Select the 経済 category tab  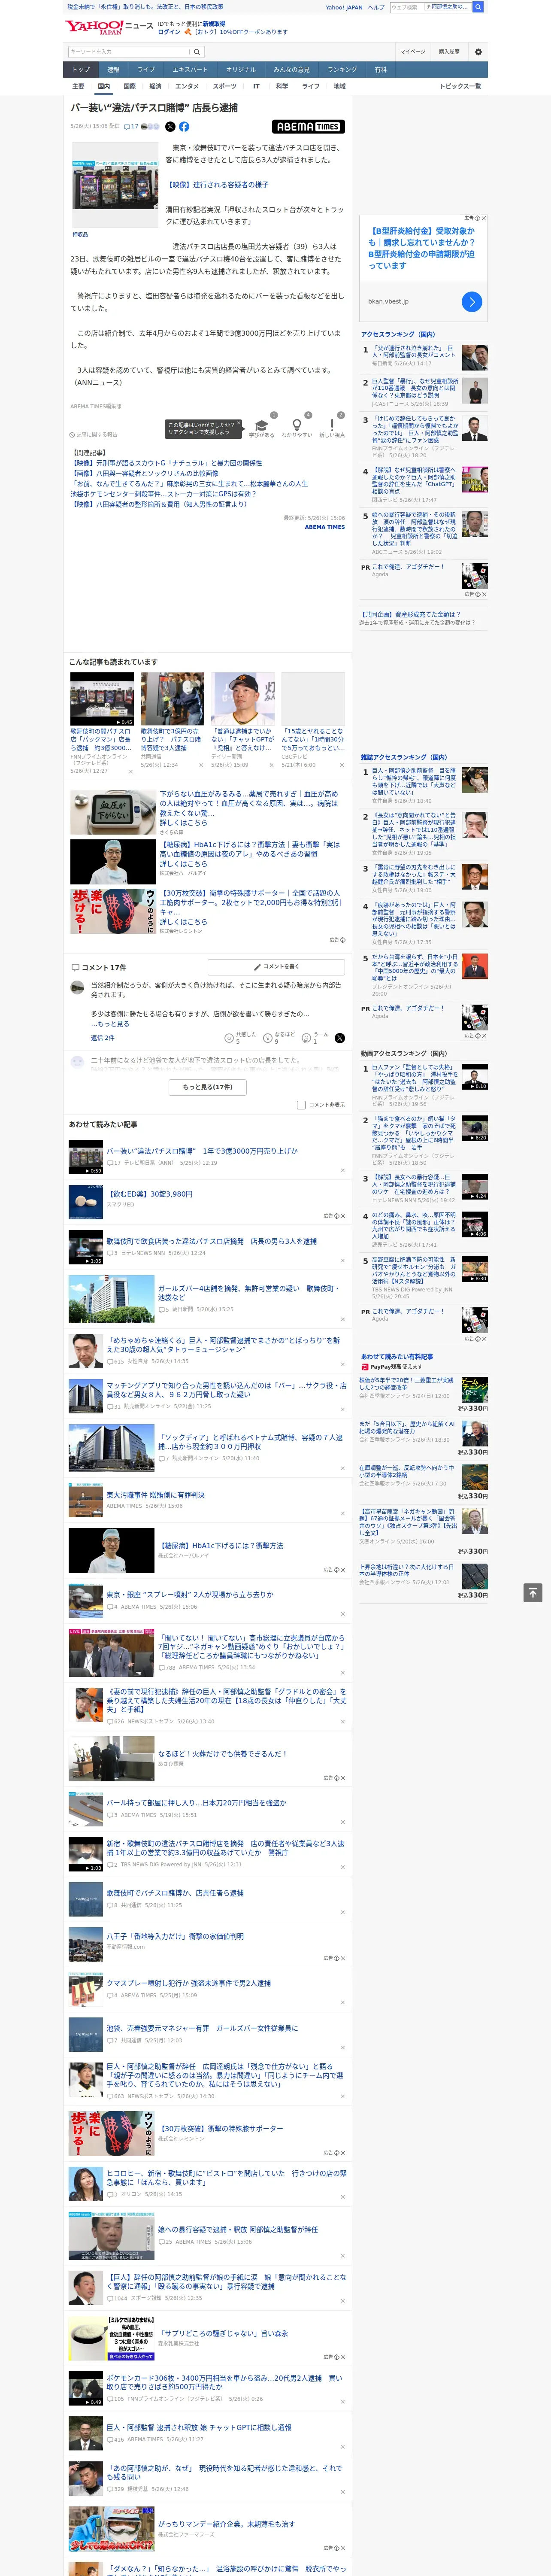(155, 86)
